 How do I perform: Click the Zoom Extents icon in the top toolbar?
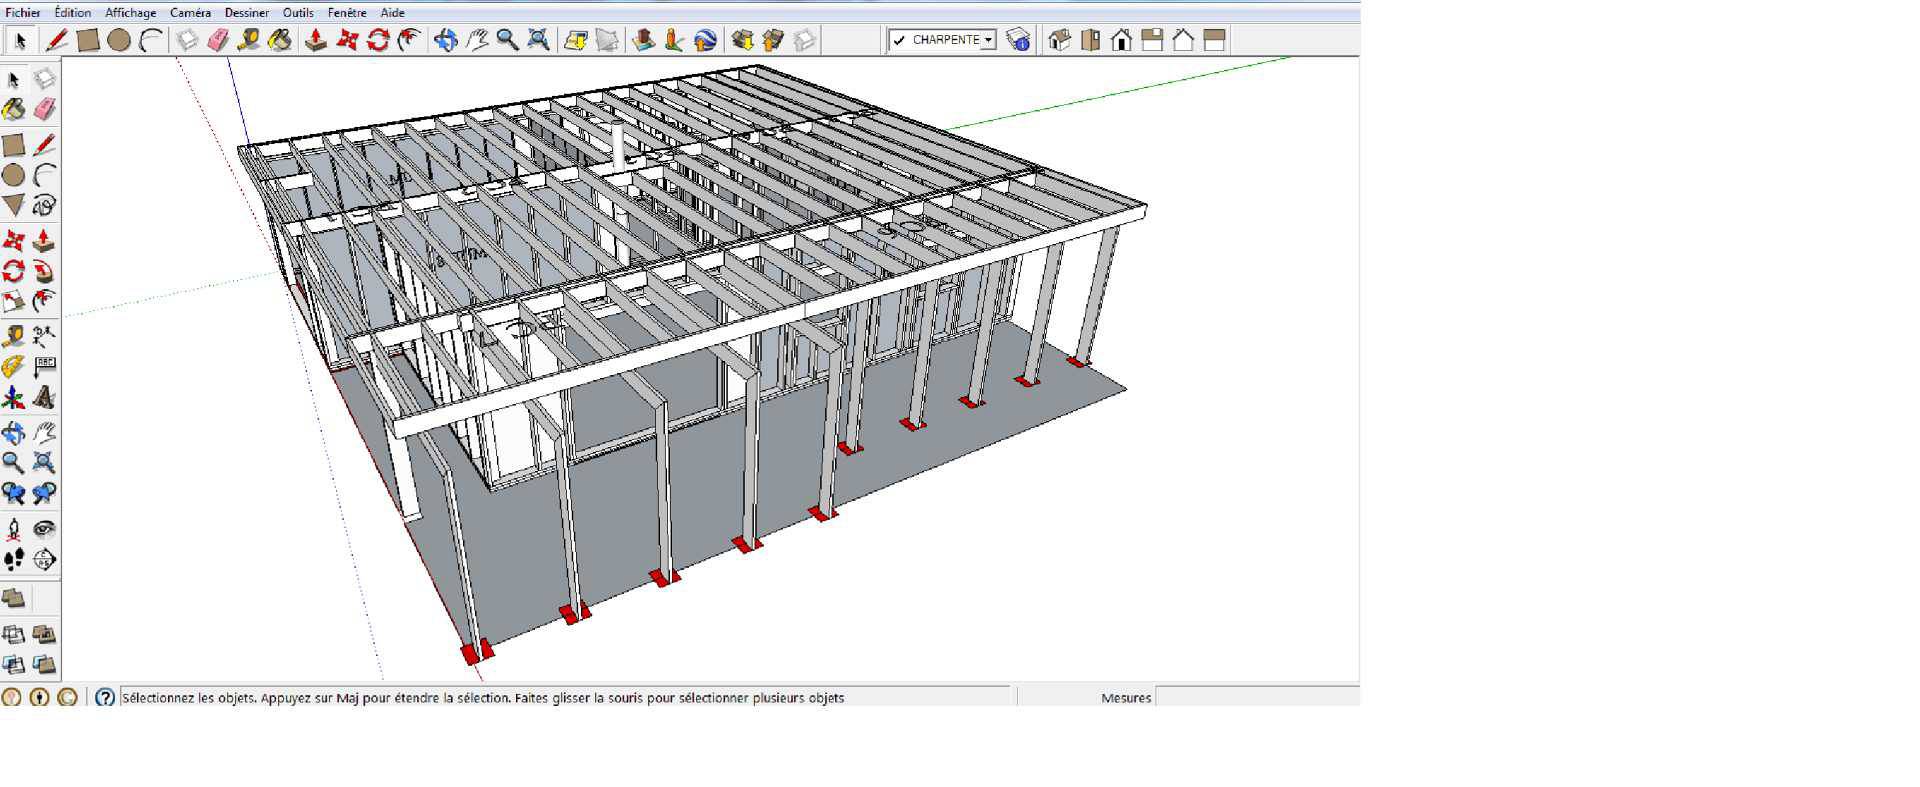[x=538, y=40]
